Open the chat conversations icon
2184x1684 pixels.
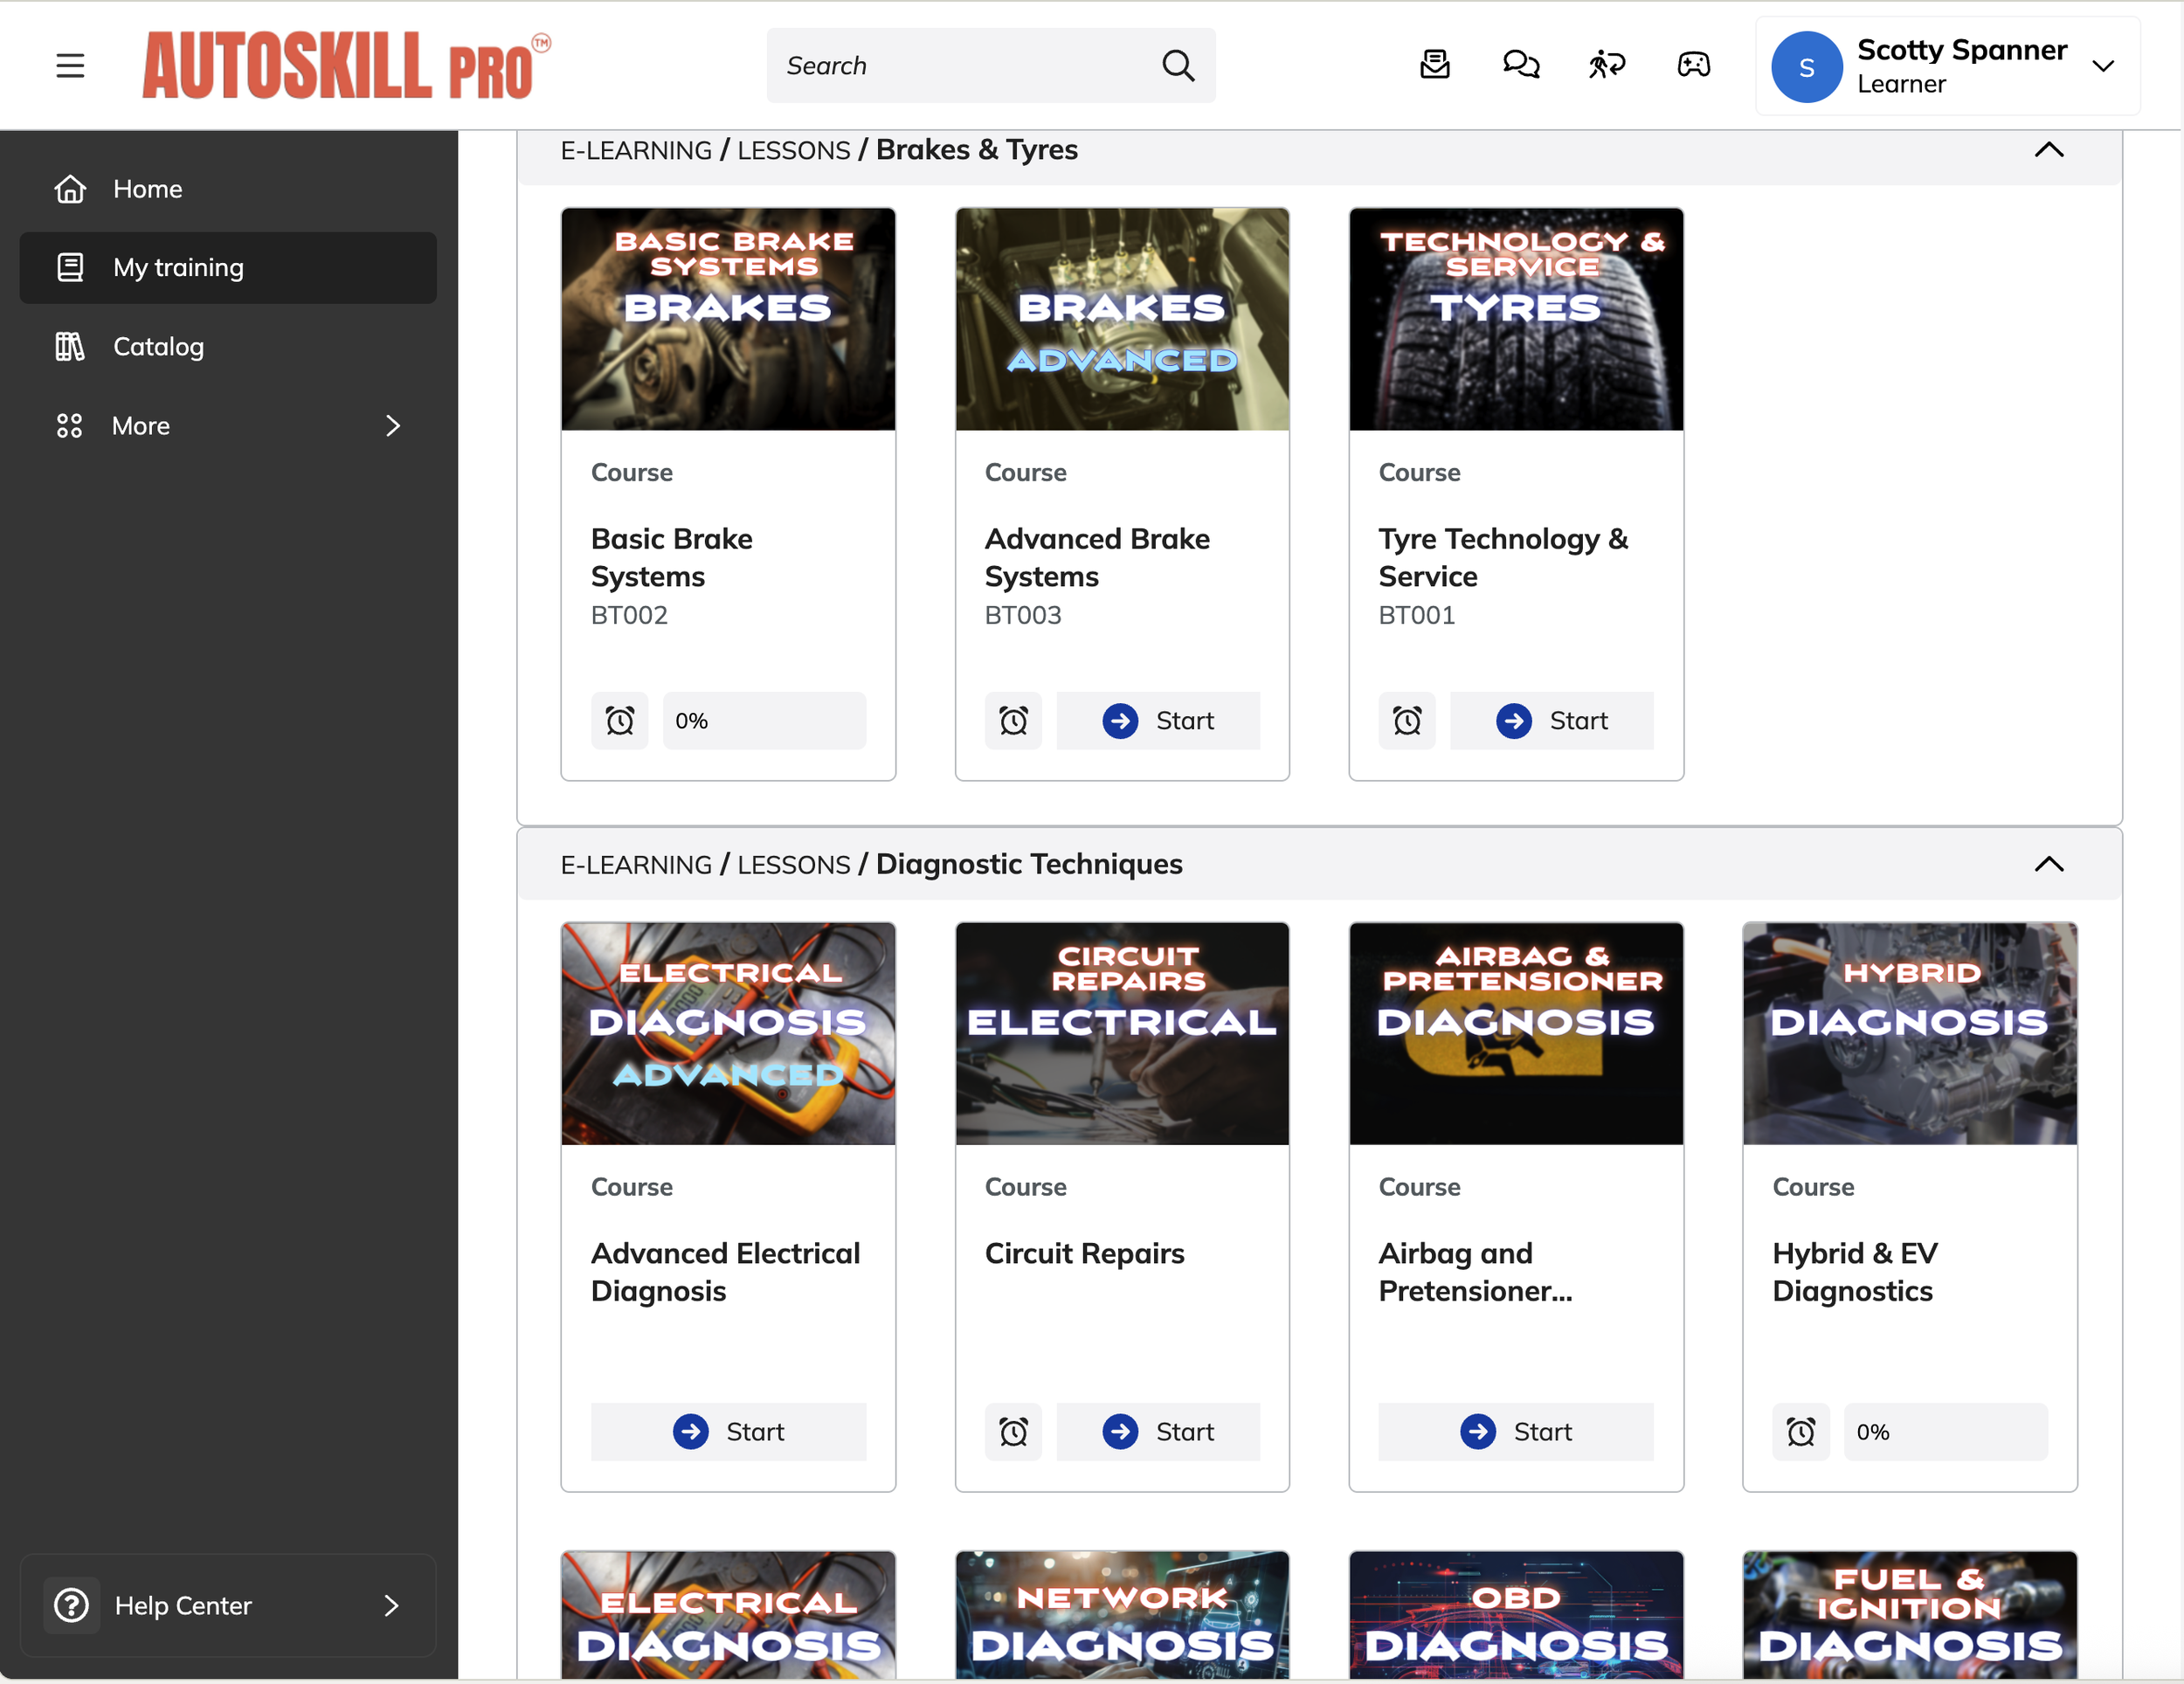click(x=1520, y=66)
